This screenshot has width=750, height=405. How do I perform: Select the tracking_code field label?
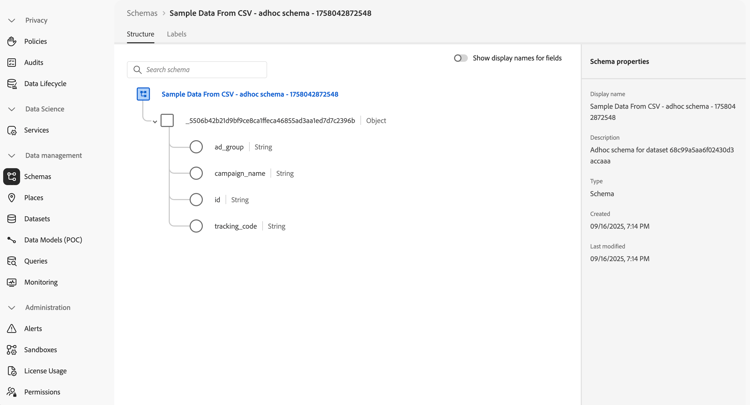tap(235, 226)
